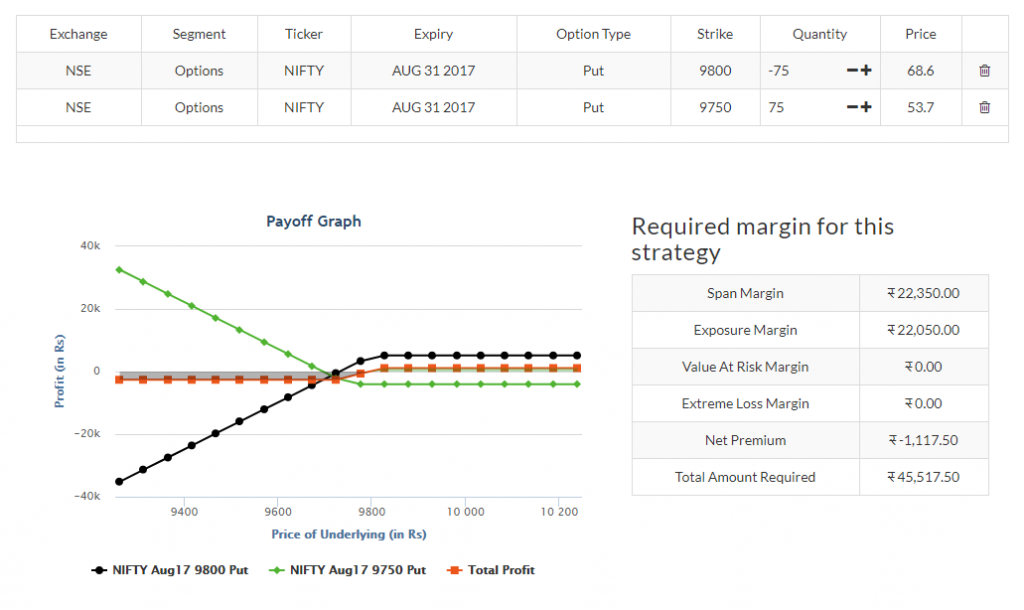Screen dimensions: 1024x610
Task: Click the Option Type column header
Action: (593, 33)
